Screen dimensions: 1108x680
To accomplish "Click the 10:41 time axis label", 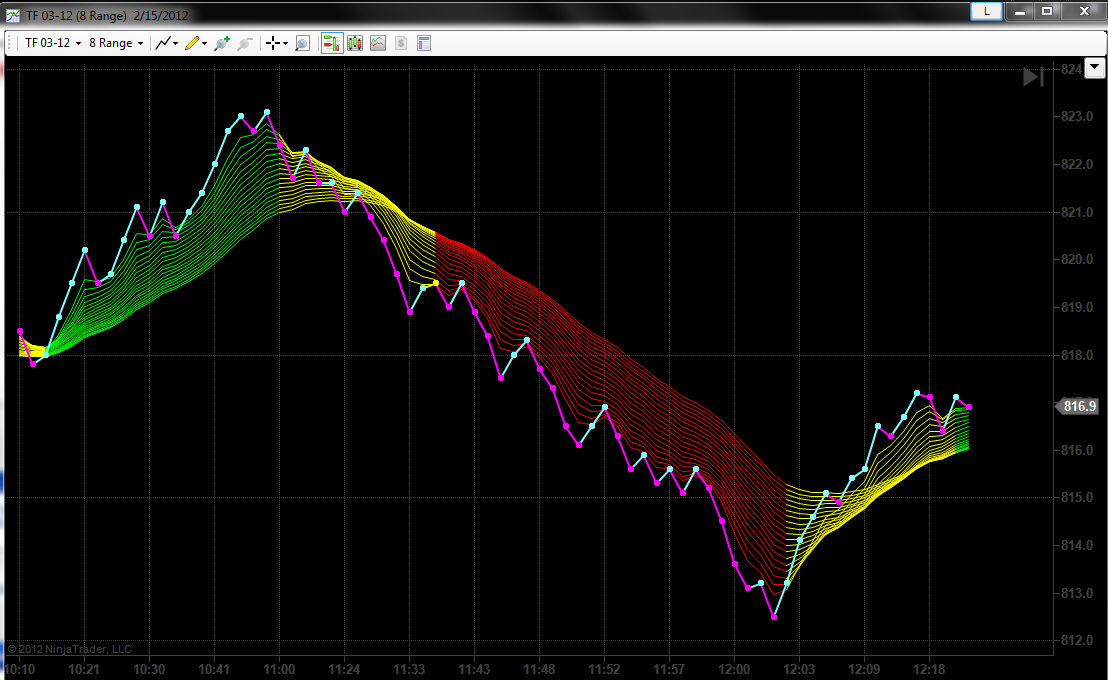I will 214,669.
